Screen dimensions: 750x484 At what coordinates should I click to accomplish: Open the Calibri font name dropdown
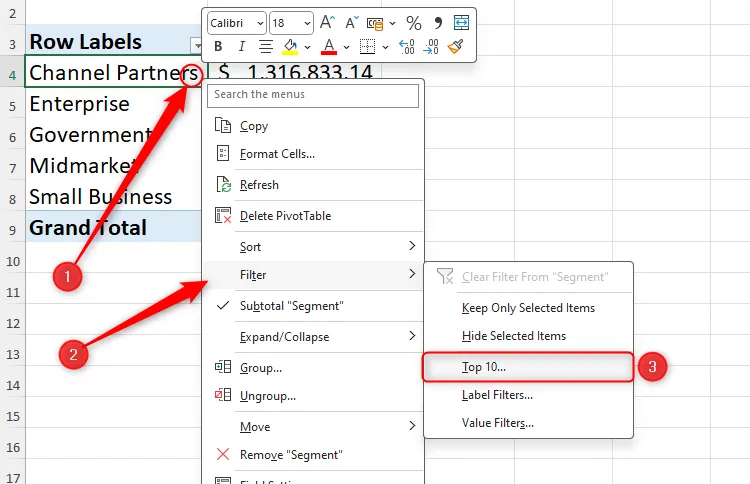(x=237, y=23)
